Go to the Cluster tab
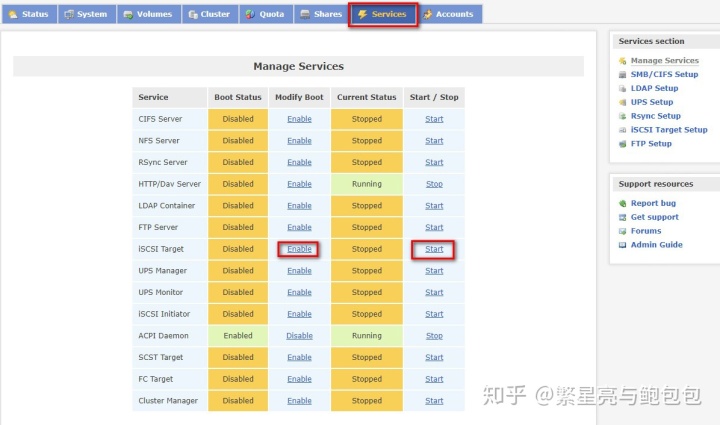Viewport: 720px width, 425px height. tap(210, 14)
